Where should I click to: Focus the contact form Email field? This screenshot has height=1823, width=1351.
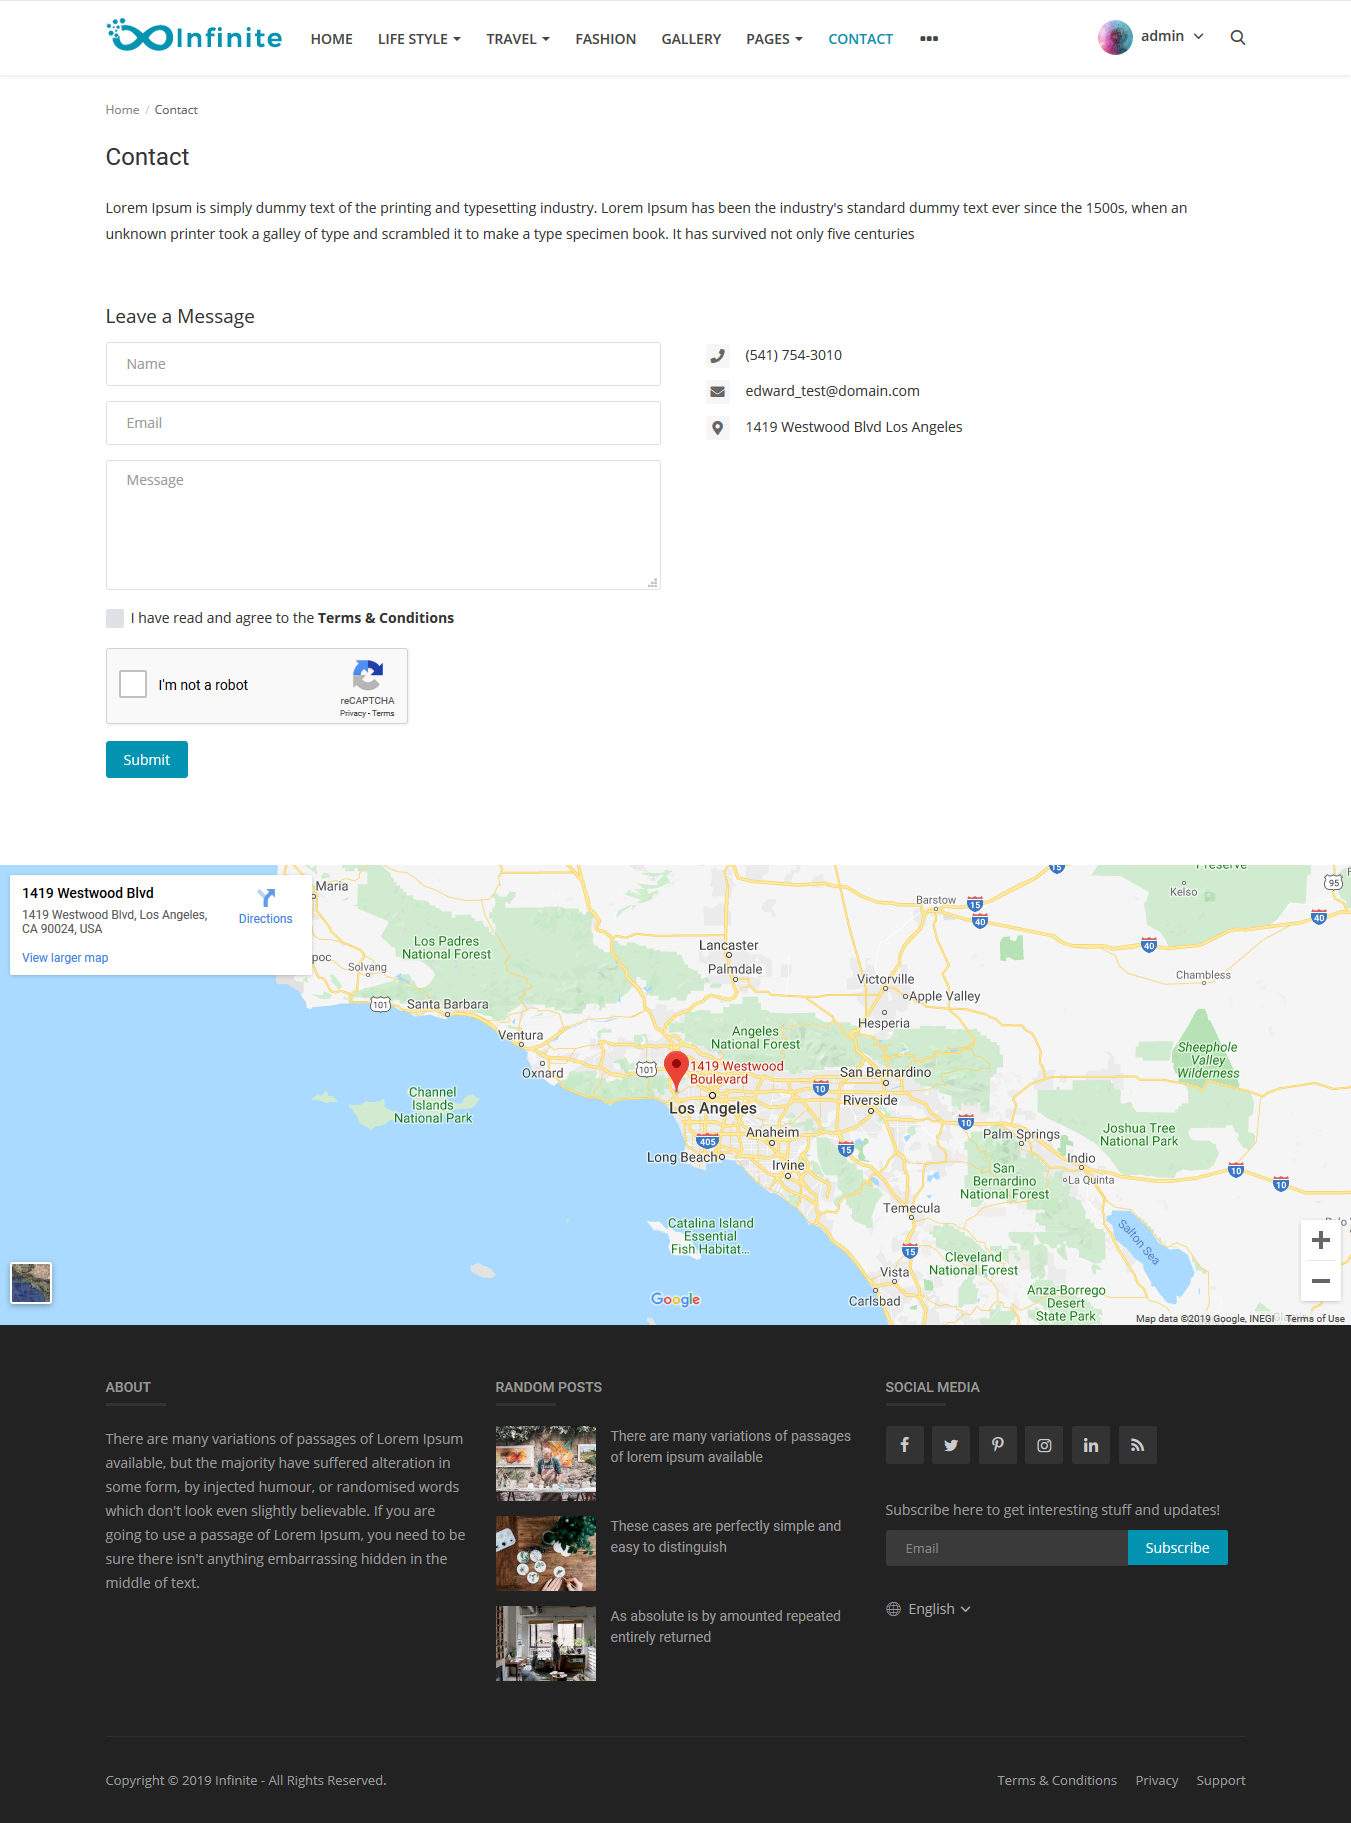[383, 423]
